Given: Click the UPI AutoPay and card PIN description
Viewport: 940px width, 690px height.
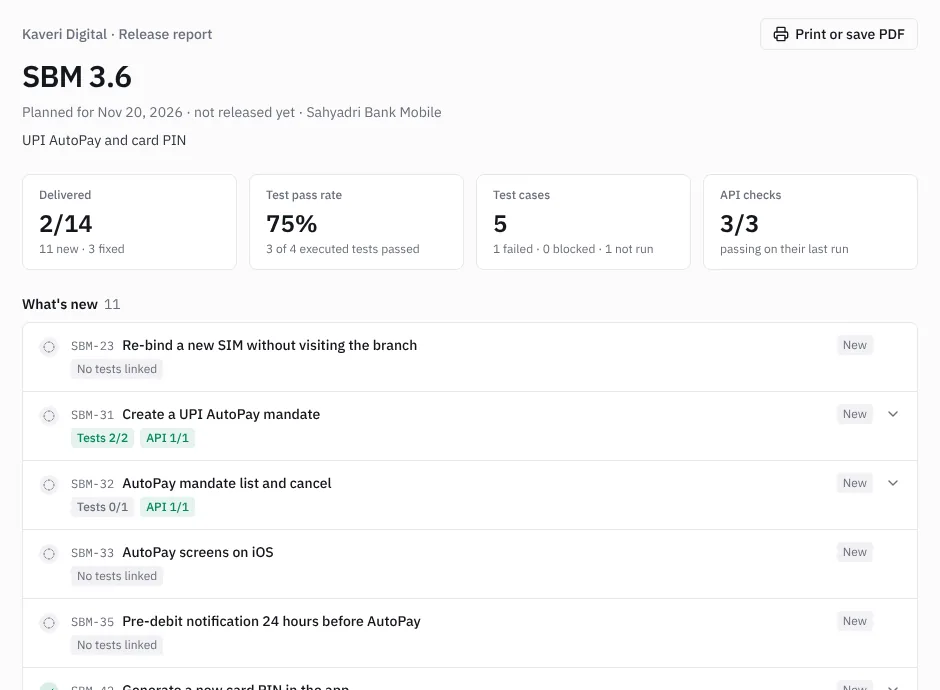Looking at the screenshot, I should 104,140.
